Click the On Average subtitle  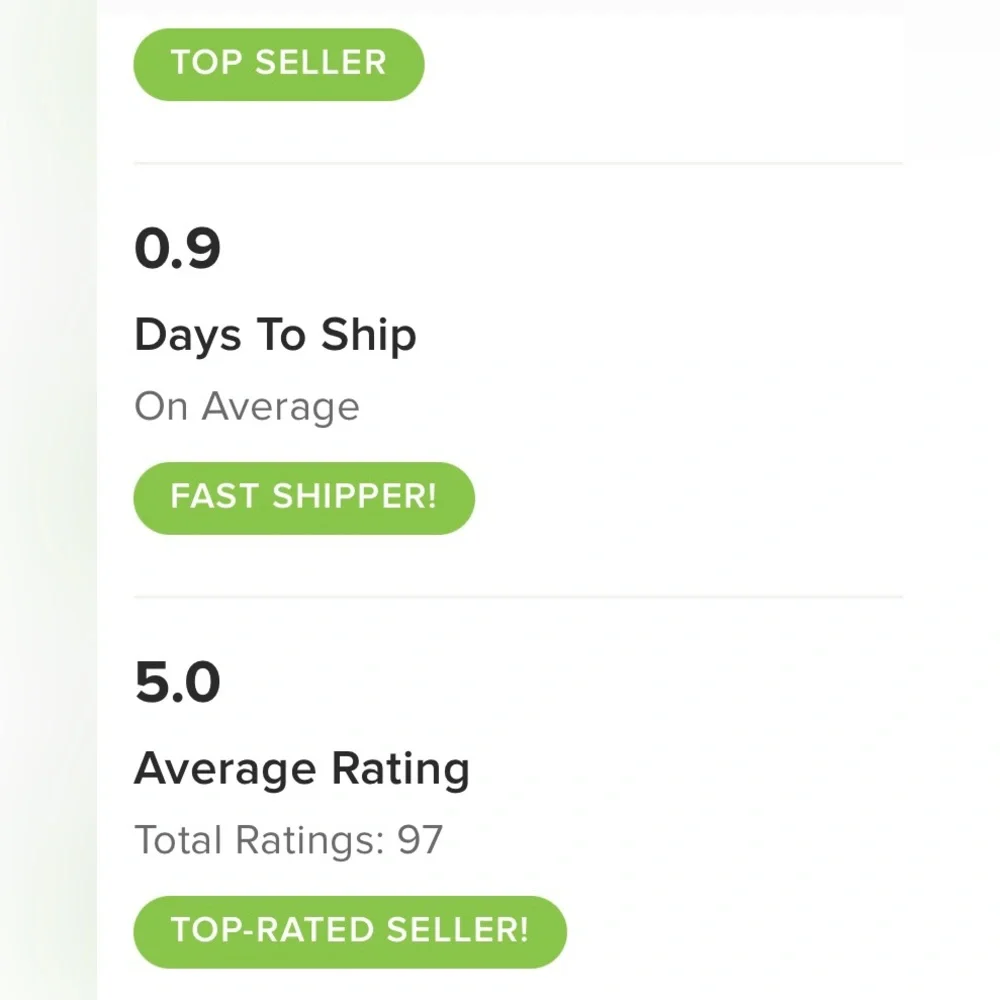tap(246, 407)
